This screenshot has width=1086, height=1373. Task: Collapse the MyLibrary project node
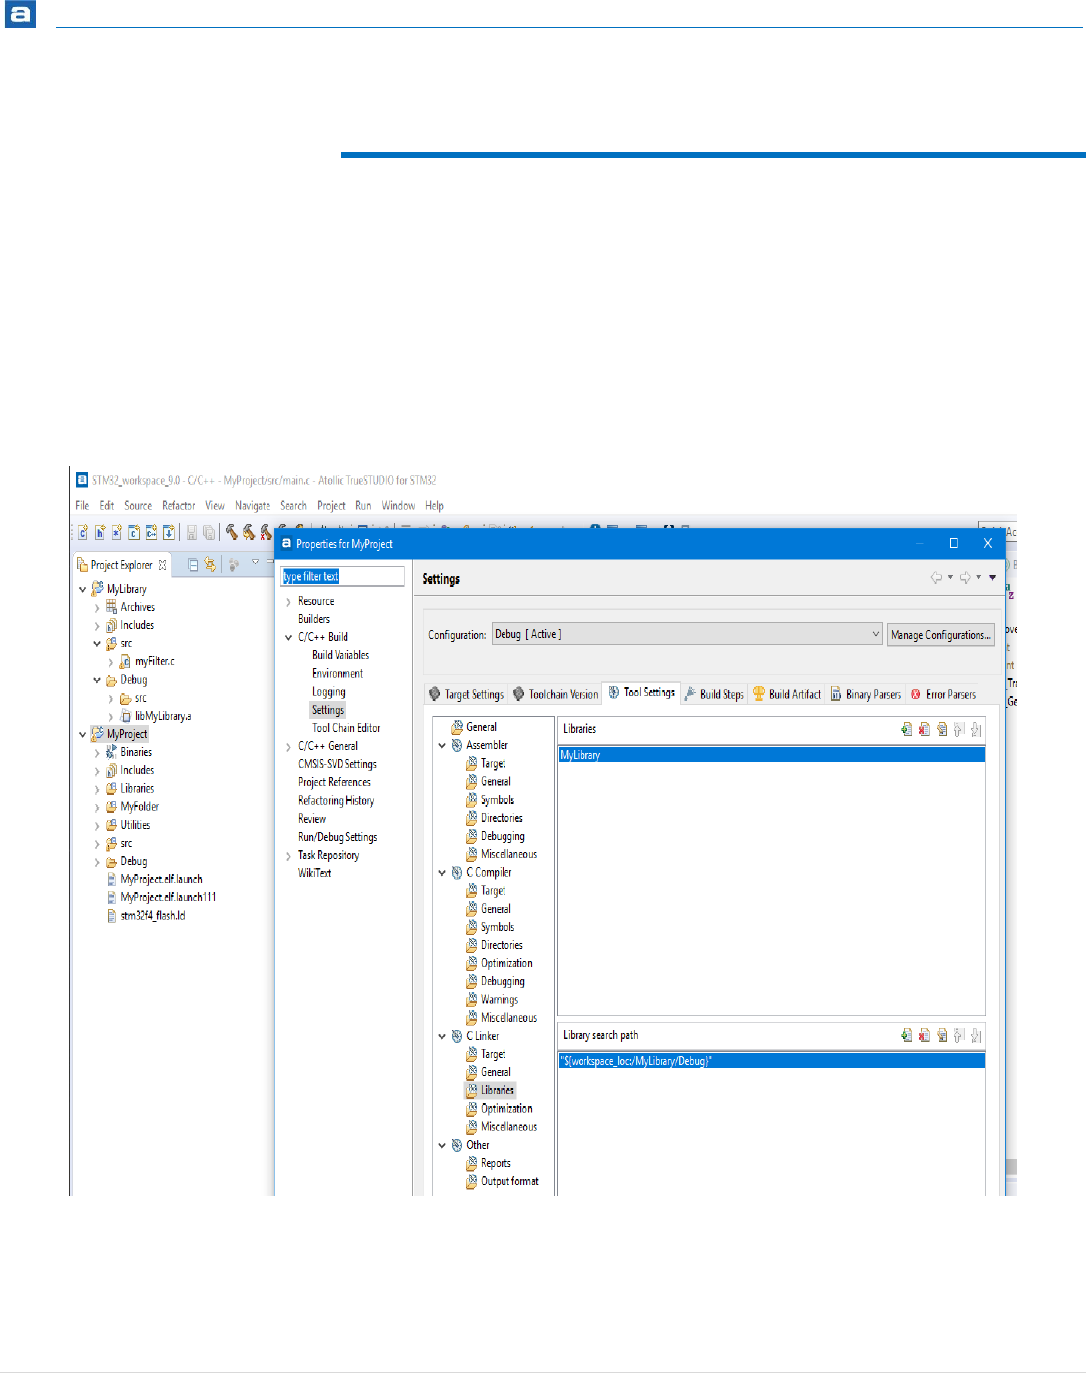click(83, 589)
